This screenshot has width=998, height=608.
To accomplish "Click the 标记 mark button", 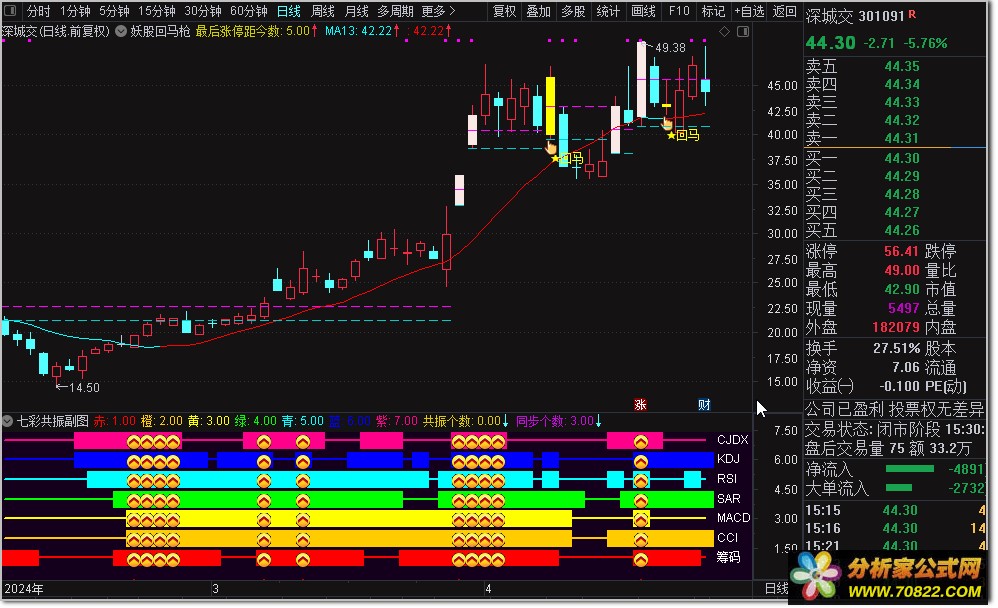I will click(x=713, y=11).
